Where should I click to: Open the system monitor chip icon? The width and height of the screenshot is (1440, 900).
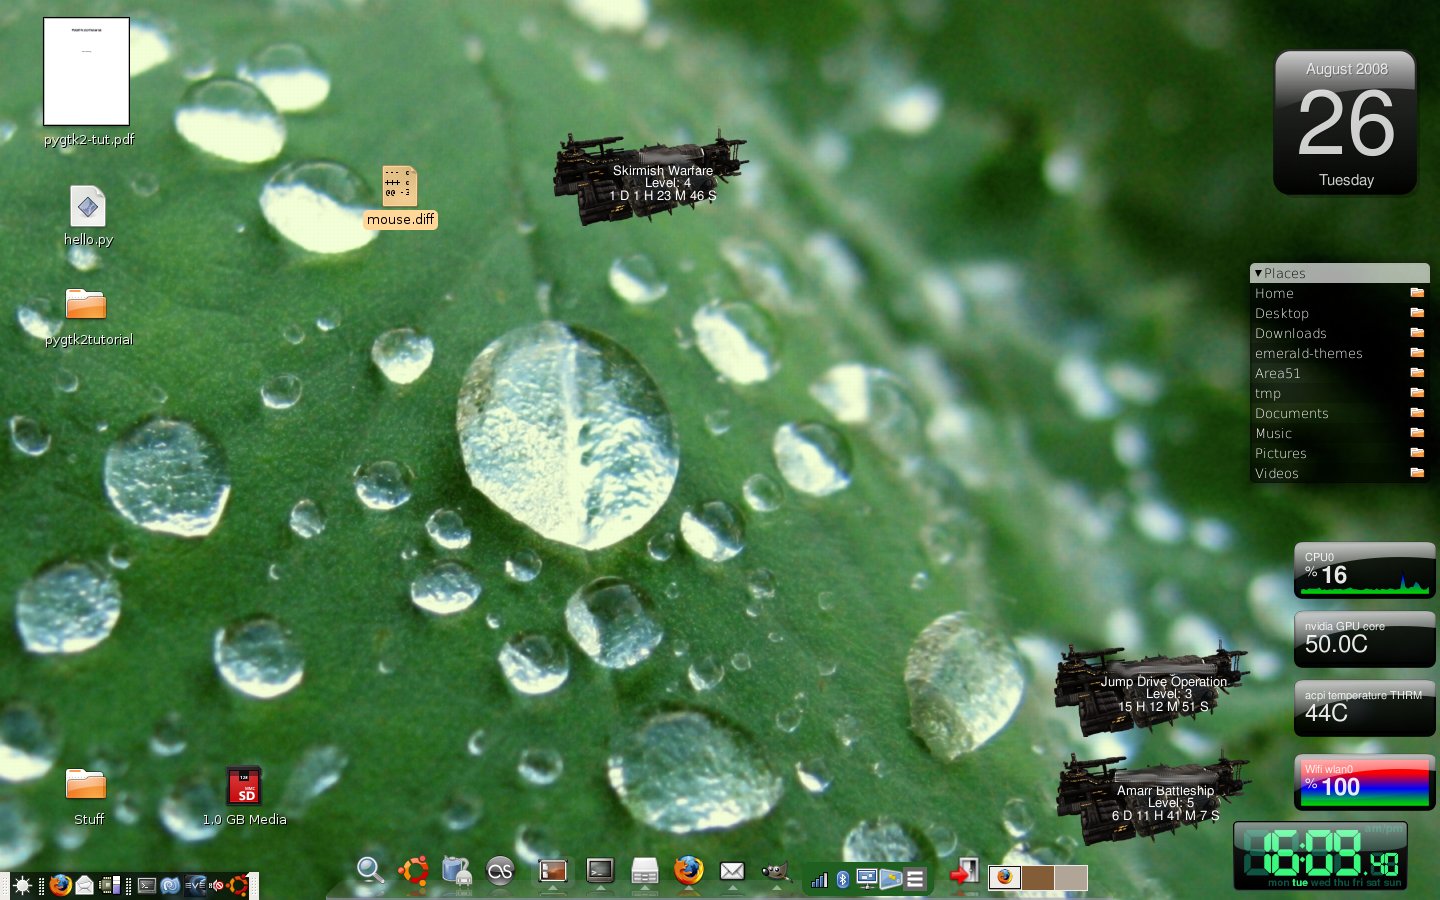click(x=110, y=885)
